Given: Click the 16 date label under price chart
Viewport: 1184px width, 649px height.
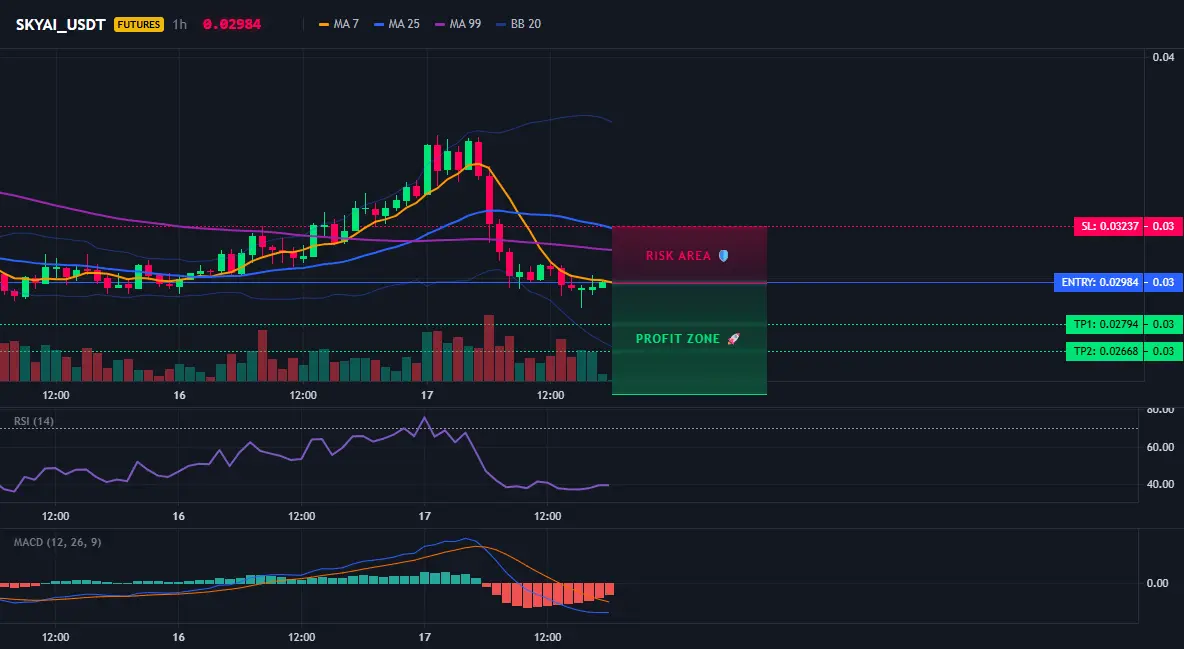Looking at the screenshot, I should click(180, 395).
